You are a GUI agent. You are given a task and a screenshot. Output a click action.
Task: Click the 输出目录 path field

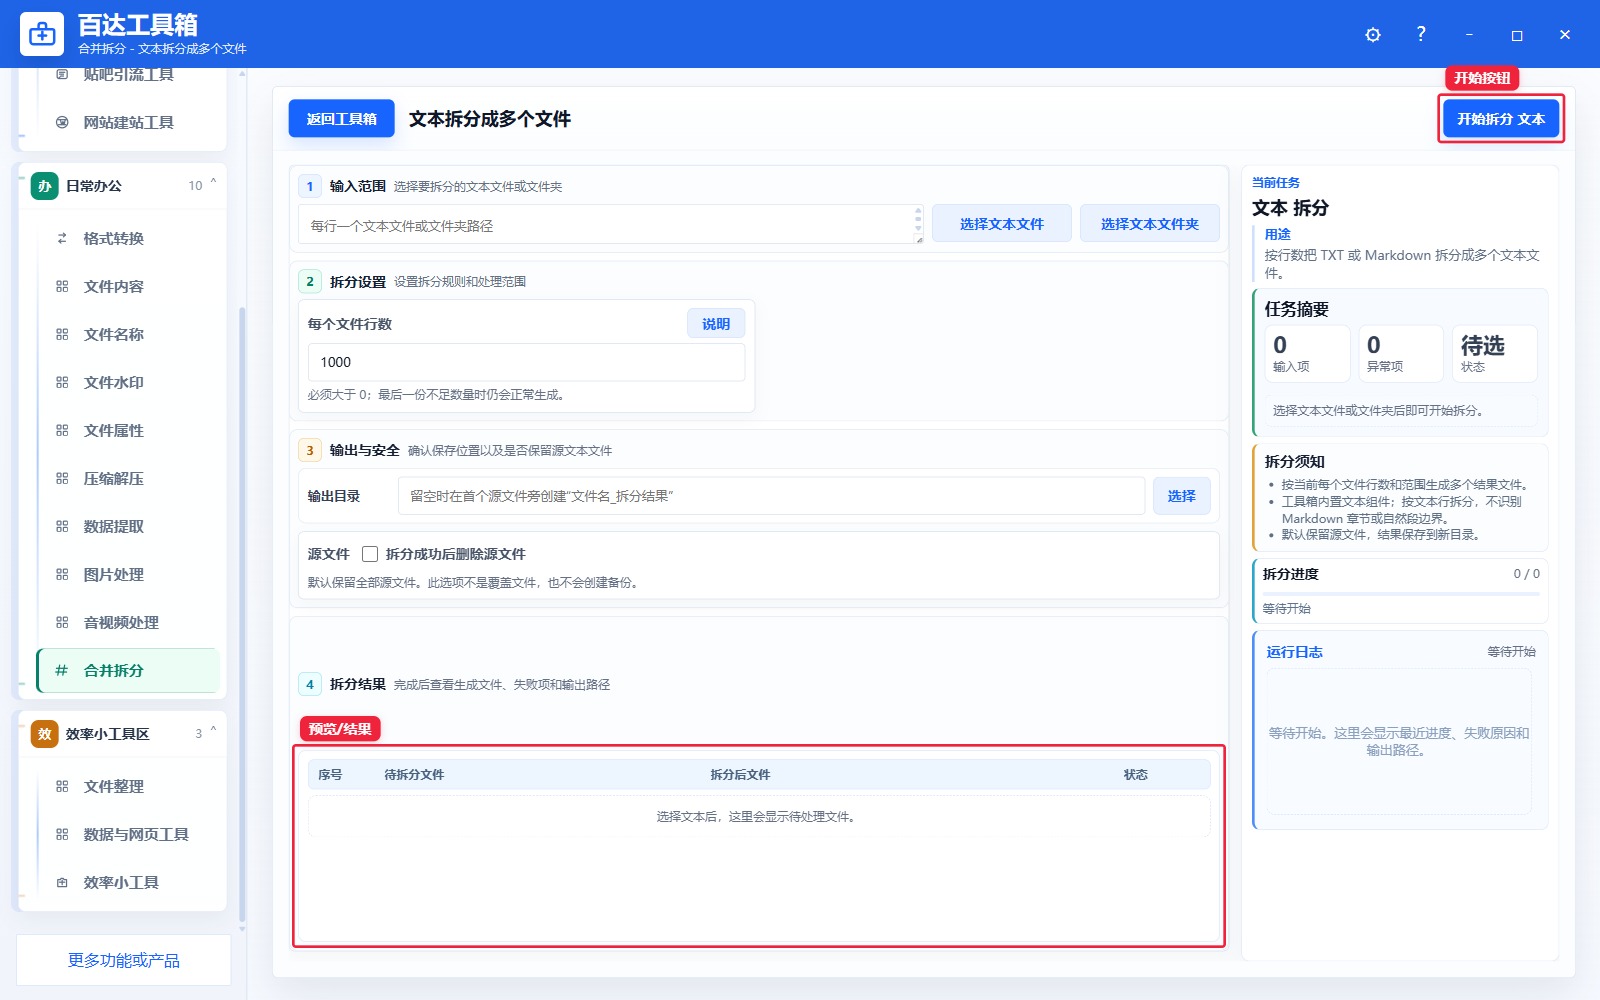click(771, 496)
